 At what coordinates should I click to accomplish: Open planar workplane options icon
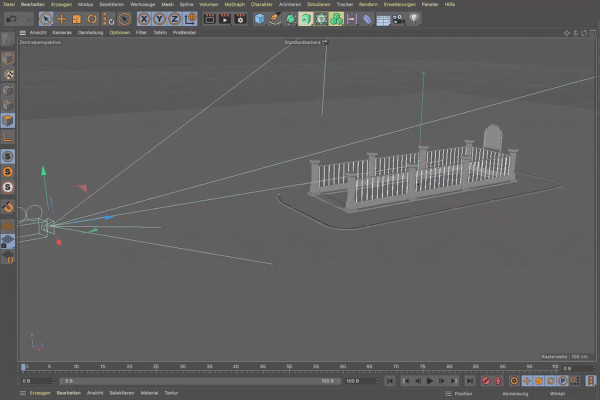pyautogui.click(x=8, y=256)
